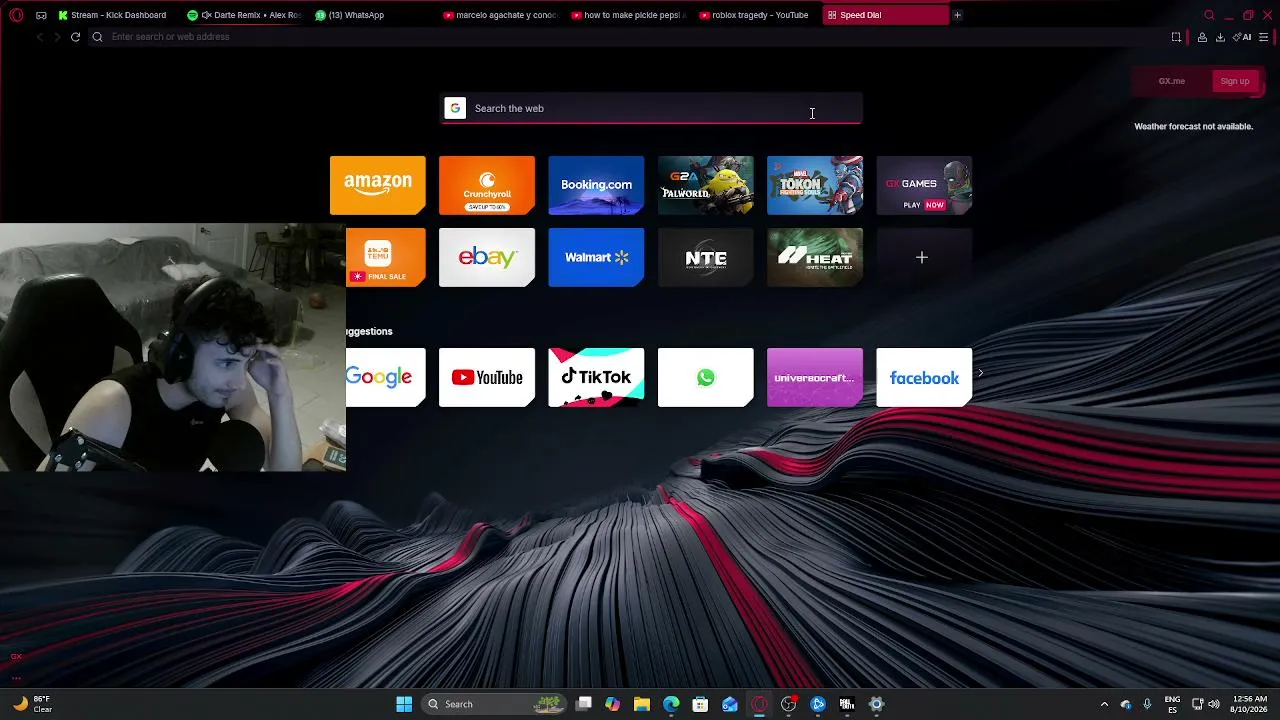The height and width of the screenshot is (720, 1280).
Task: Open the G2A Palworld speed dial tile
Action: click(706, 185)
